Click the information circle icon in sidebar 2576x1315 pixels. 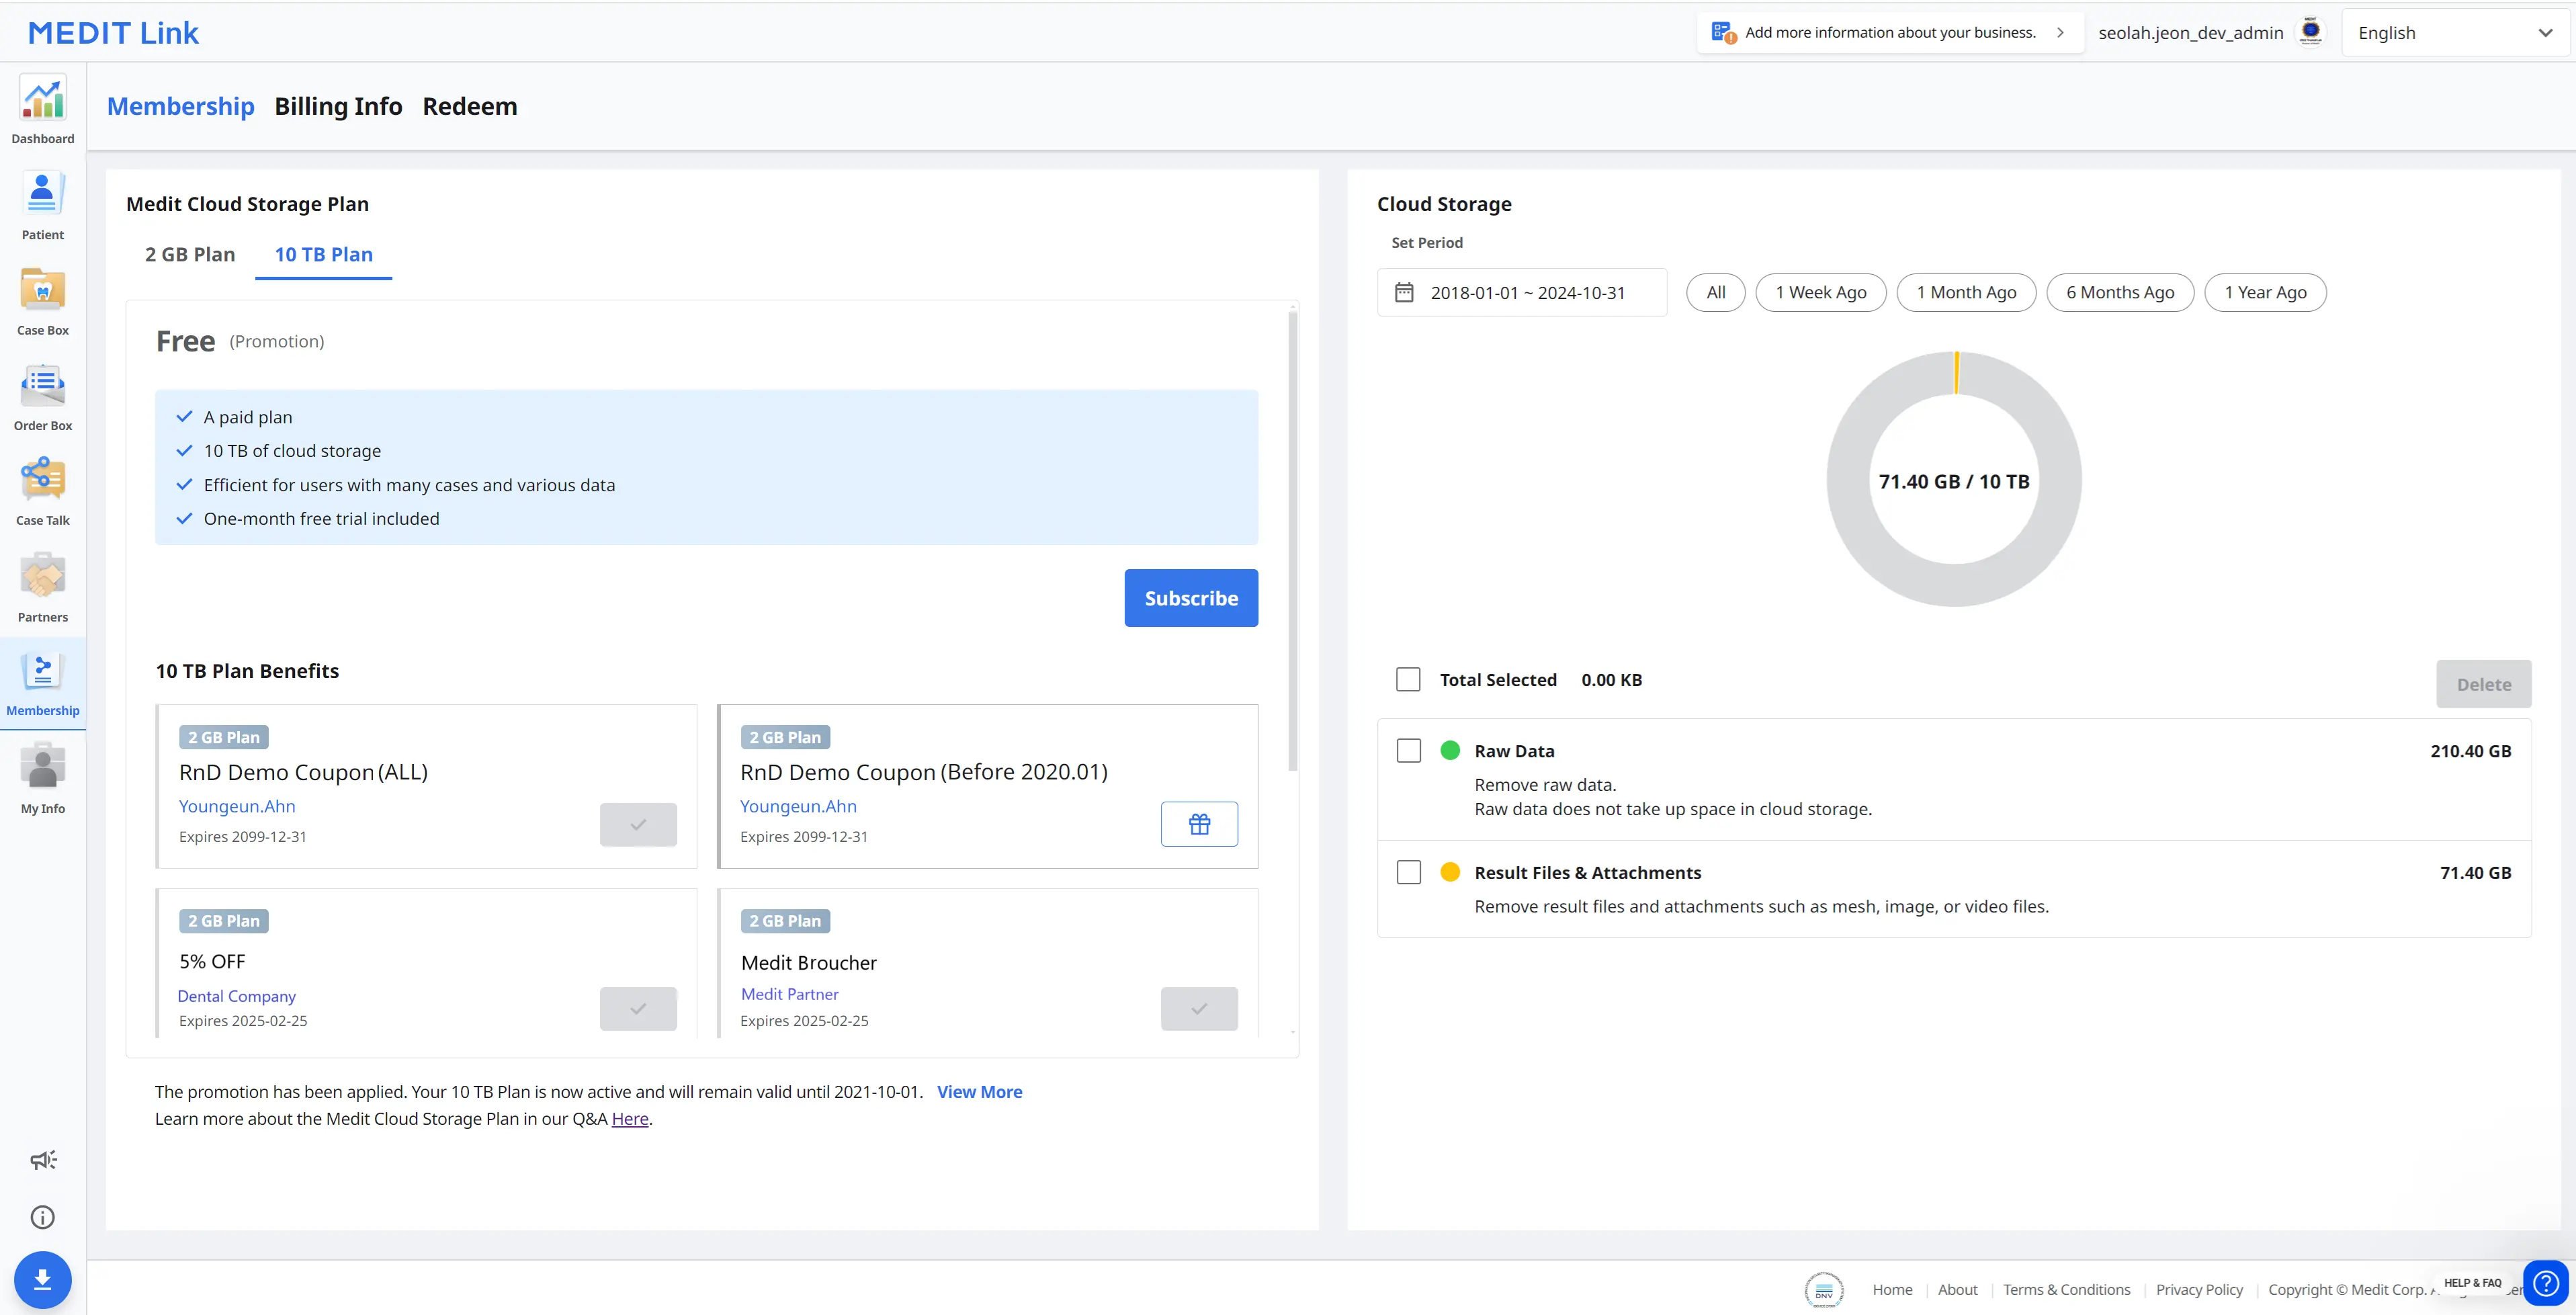(43, 1217)
